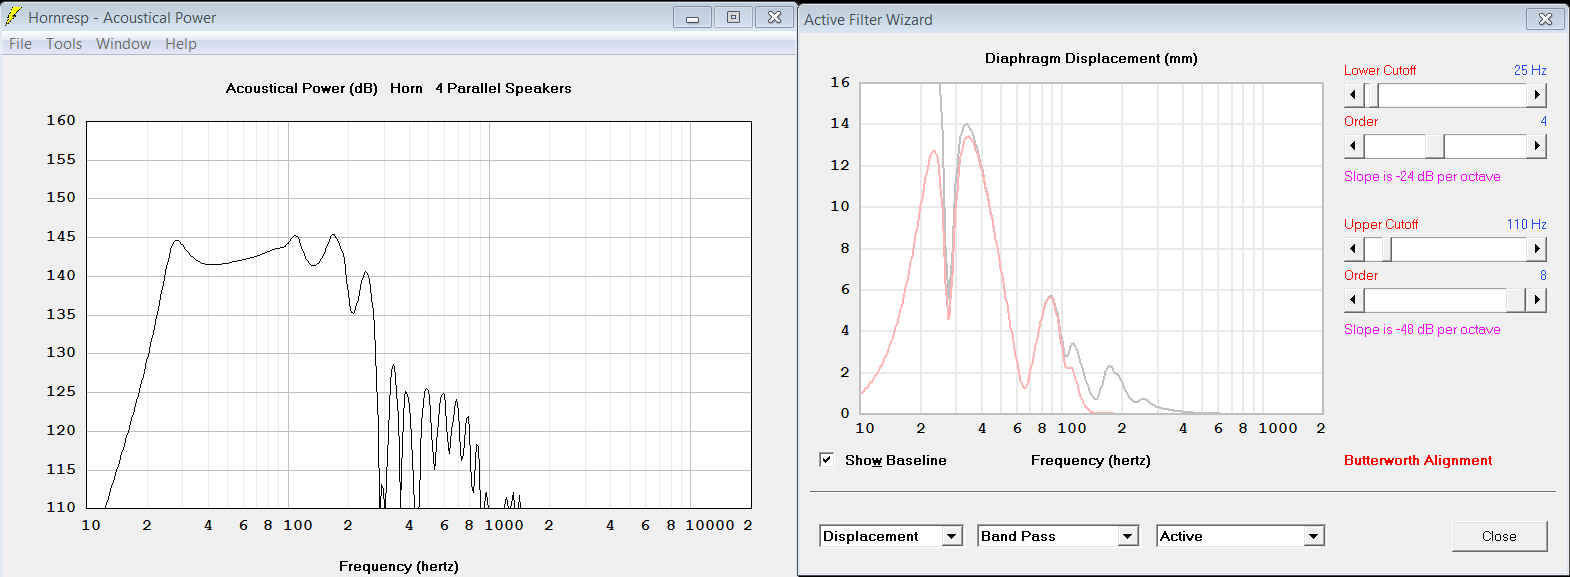Open the Band Pass filter type dropdown
The image size is (1570, 577).
pos(1128,536)
